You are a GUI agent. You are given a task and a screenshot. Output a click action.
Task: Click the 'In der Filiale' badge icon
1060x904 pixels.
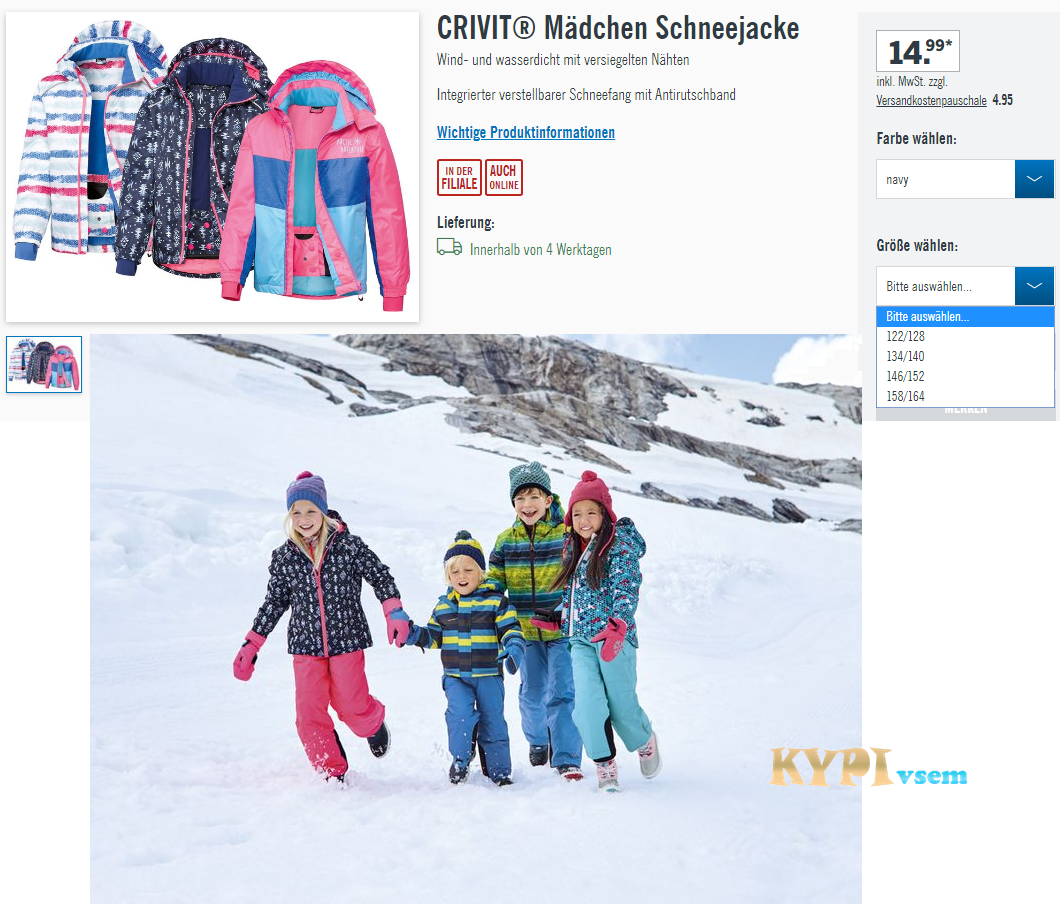459,177
